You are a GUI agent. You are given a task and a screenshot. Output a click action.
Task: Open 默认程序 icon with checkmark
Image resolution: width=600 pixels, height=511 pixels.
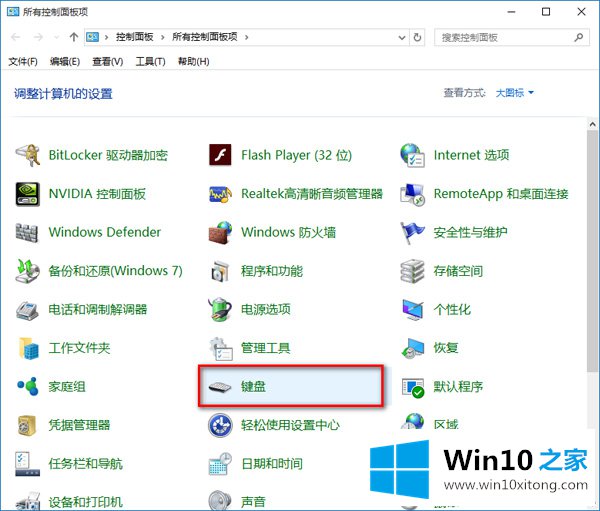pos(413,387)
